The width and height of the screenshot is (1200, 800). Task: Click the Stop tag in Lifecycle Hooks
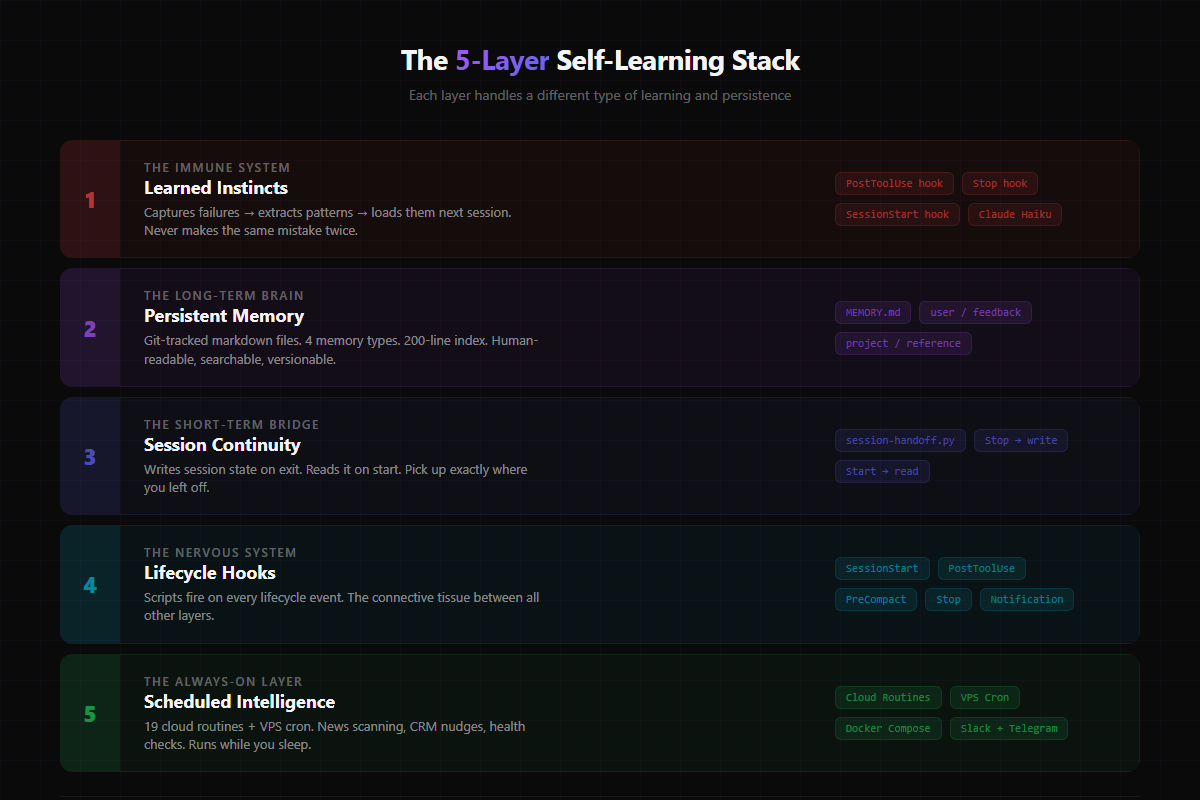(948, 600)
